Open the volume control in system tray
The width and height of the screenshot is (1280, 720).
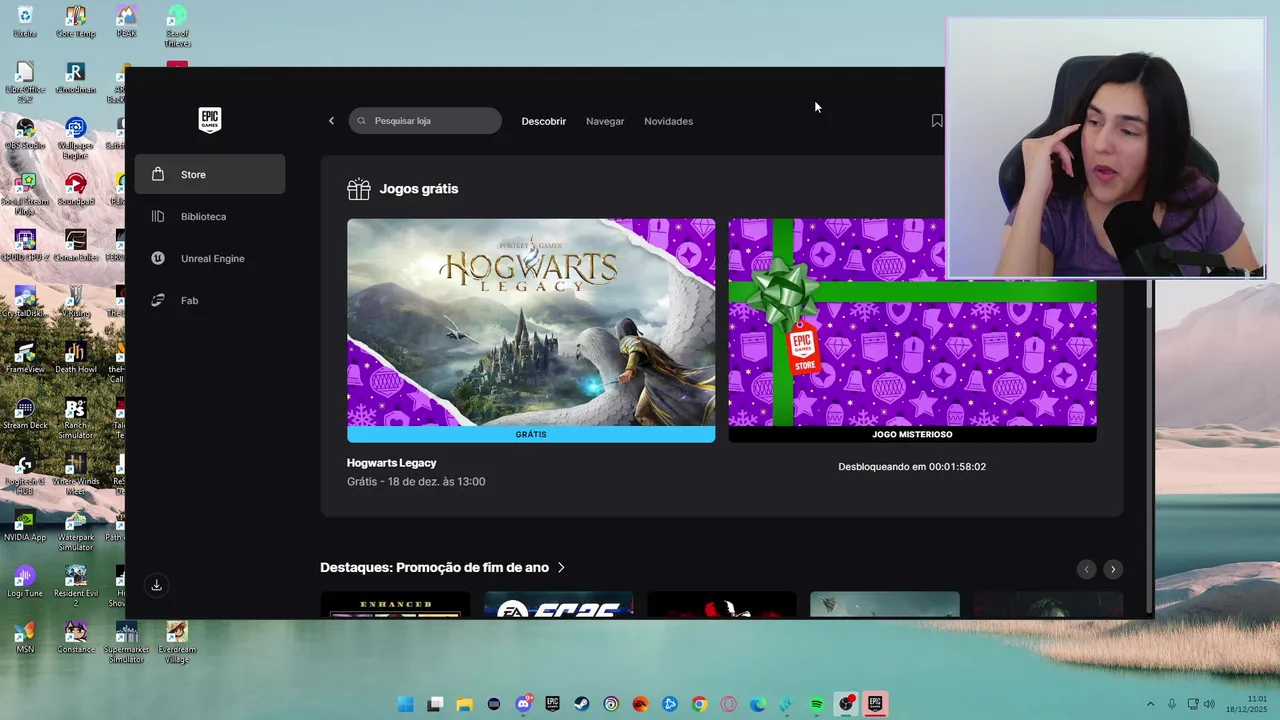(1209, 704)
